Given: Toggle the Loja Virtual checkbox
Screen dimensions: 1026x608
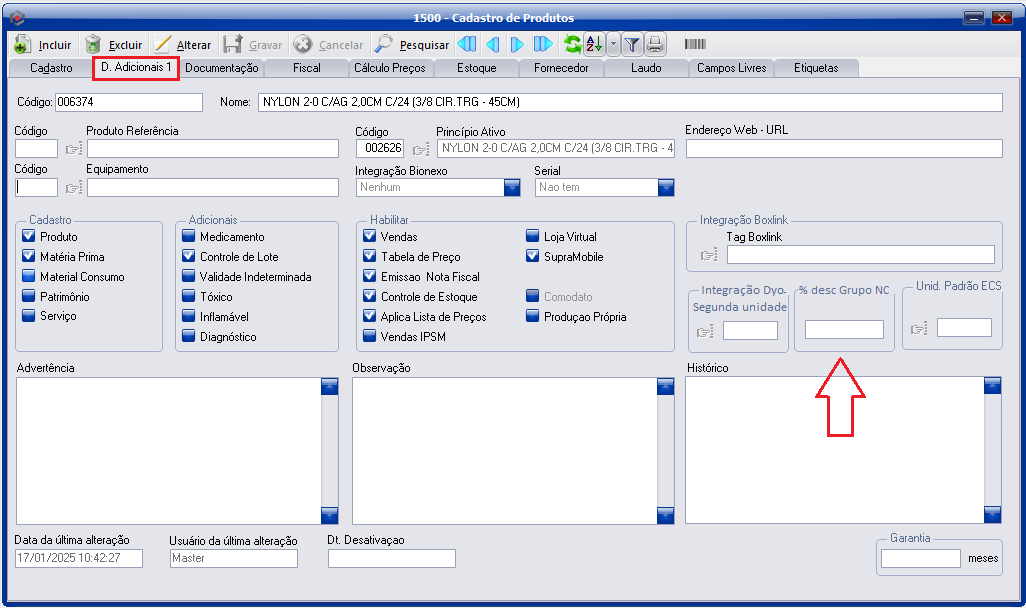Looking at the screenshot, I should [x=533, y=237].
